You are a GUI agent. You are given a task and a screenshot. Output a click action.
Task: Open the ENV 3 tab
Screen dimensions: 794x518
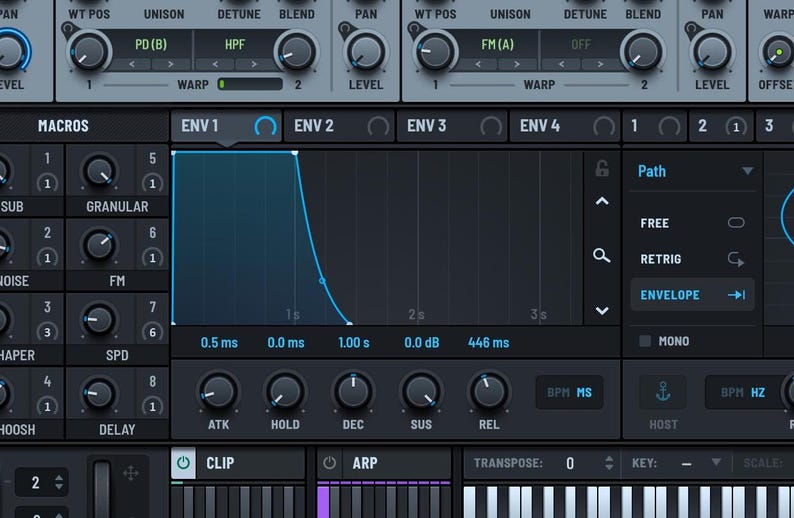[452, 126]
